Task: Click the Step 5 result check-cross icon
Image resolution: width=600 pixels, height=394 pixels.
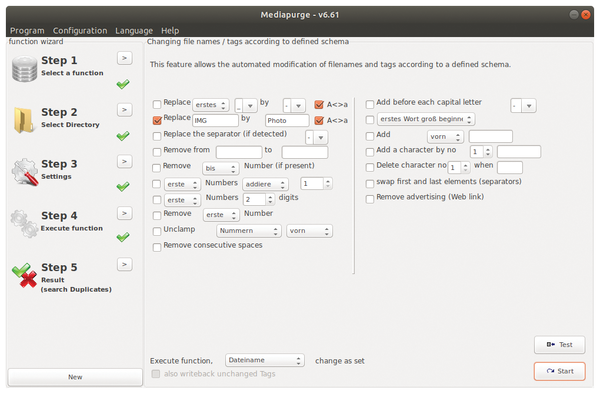Action: [24, 275]
